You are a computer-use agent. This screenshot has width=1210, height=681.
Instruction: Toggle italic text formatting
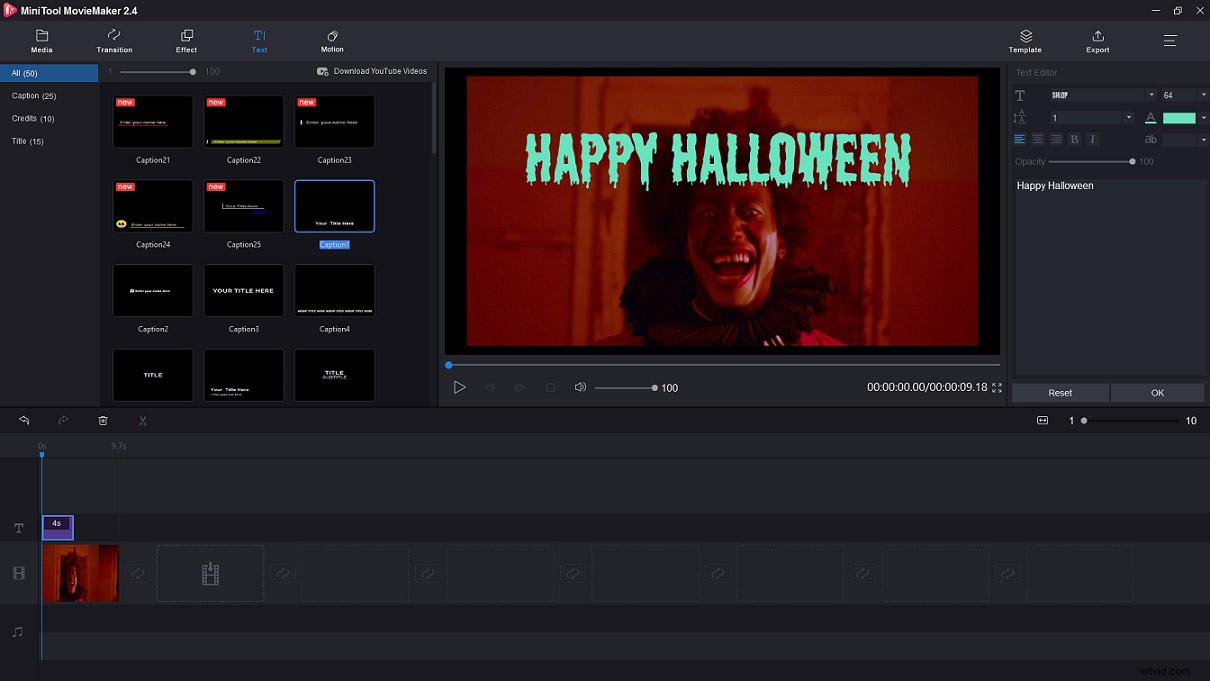tap(1092, 139)
